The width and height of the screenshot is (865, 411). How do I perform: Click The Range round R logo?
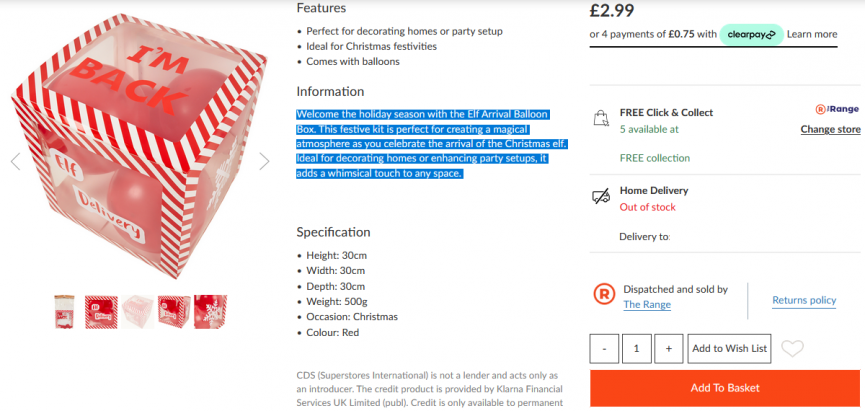click(603, 294)
